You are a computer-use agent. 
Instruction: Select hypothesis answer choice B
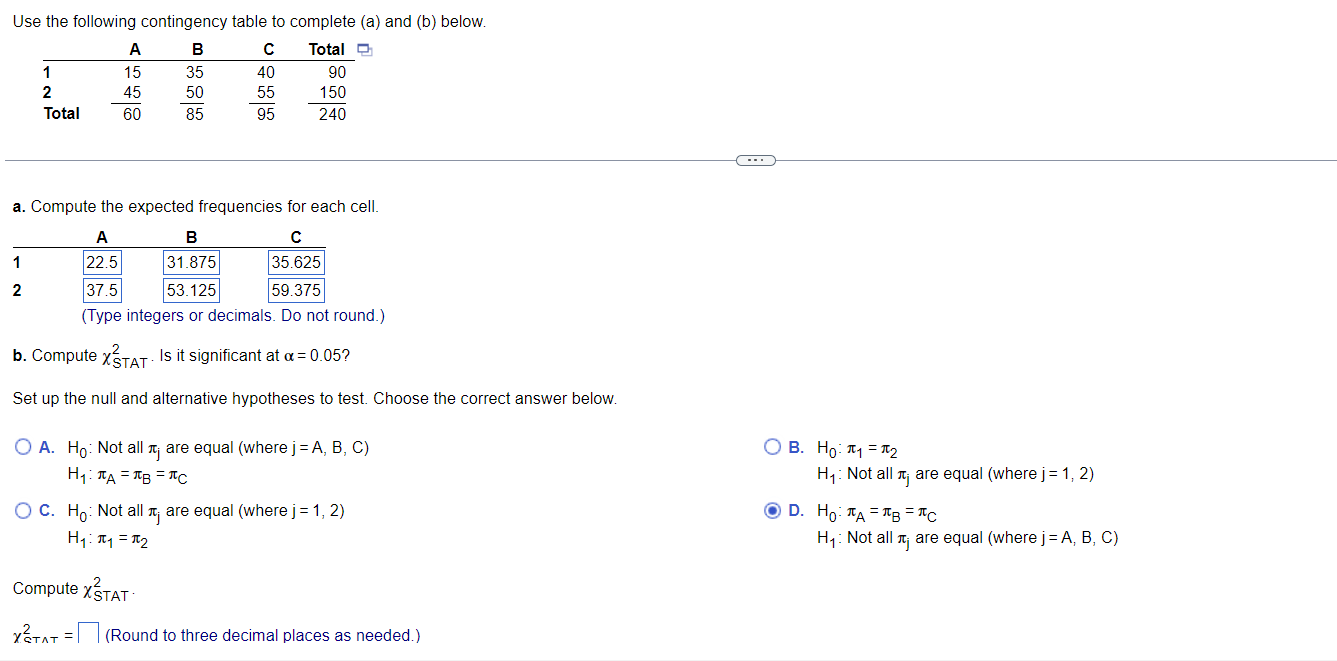pyautogui.click(x=771, y=446)
